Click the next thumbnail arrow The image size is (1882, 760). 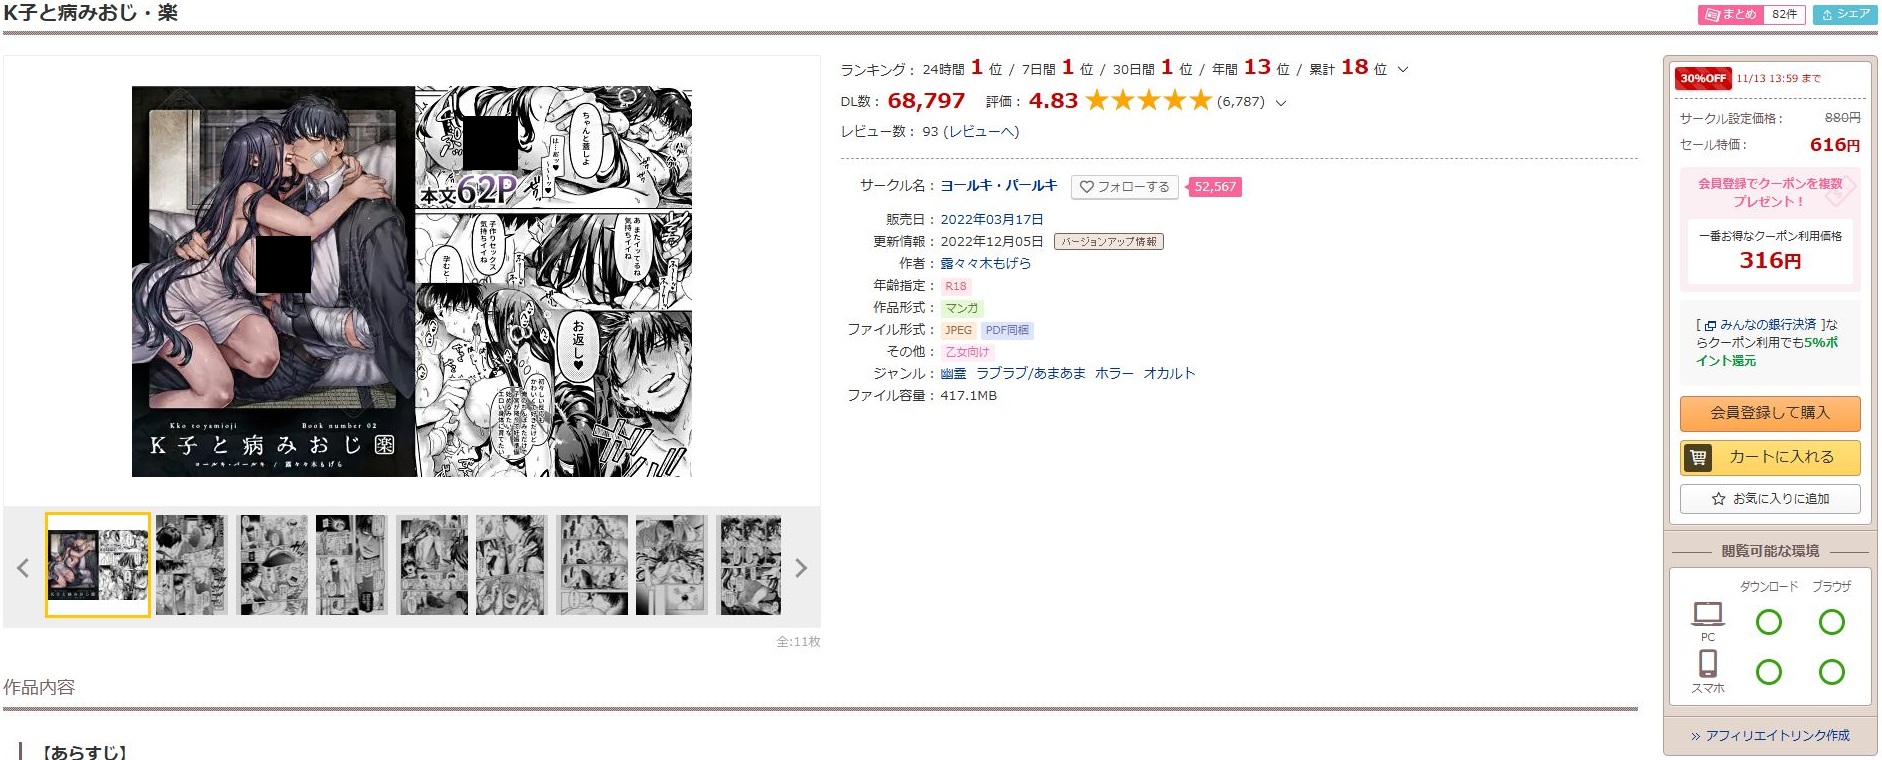pos(801,568)
